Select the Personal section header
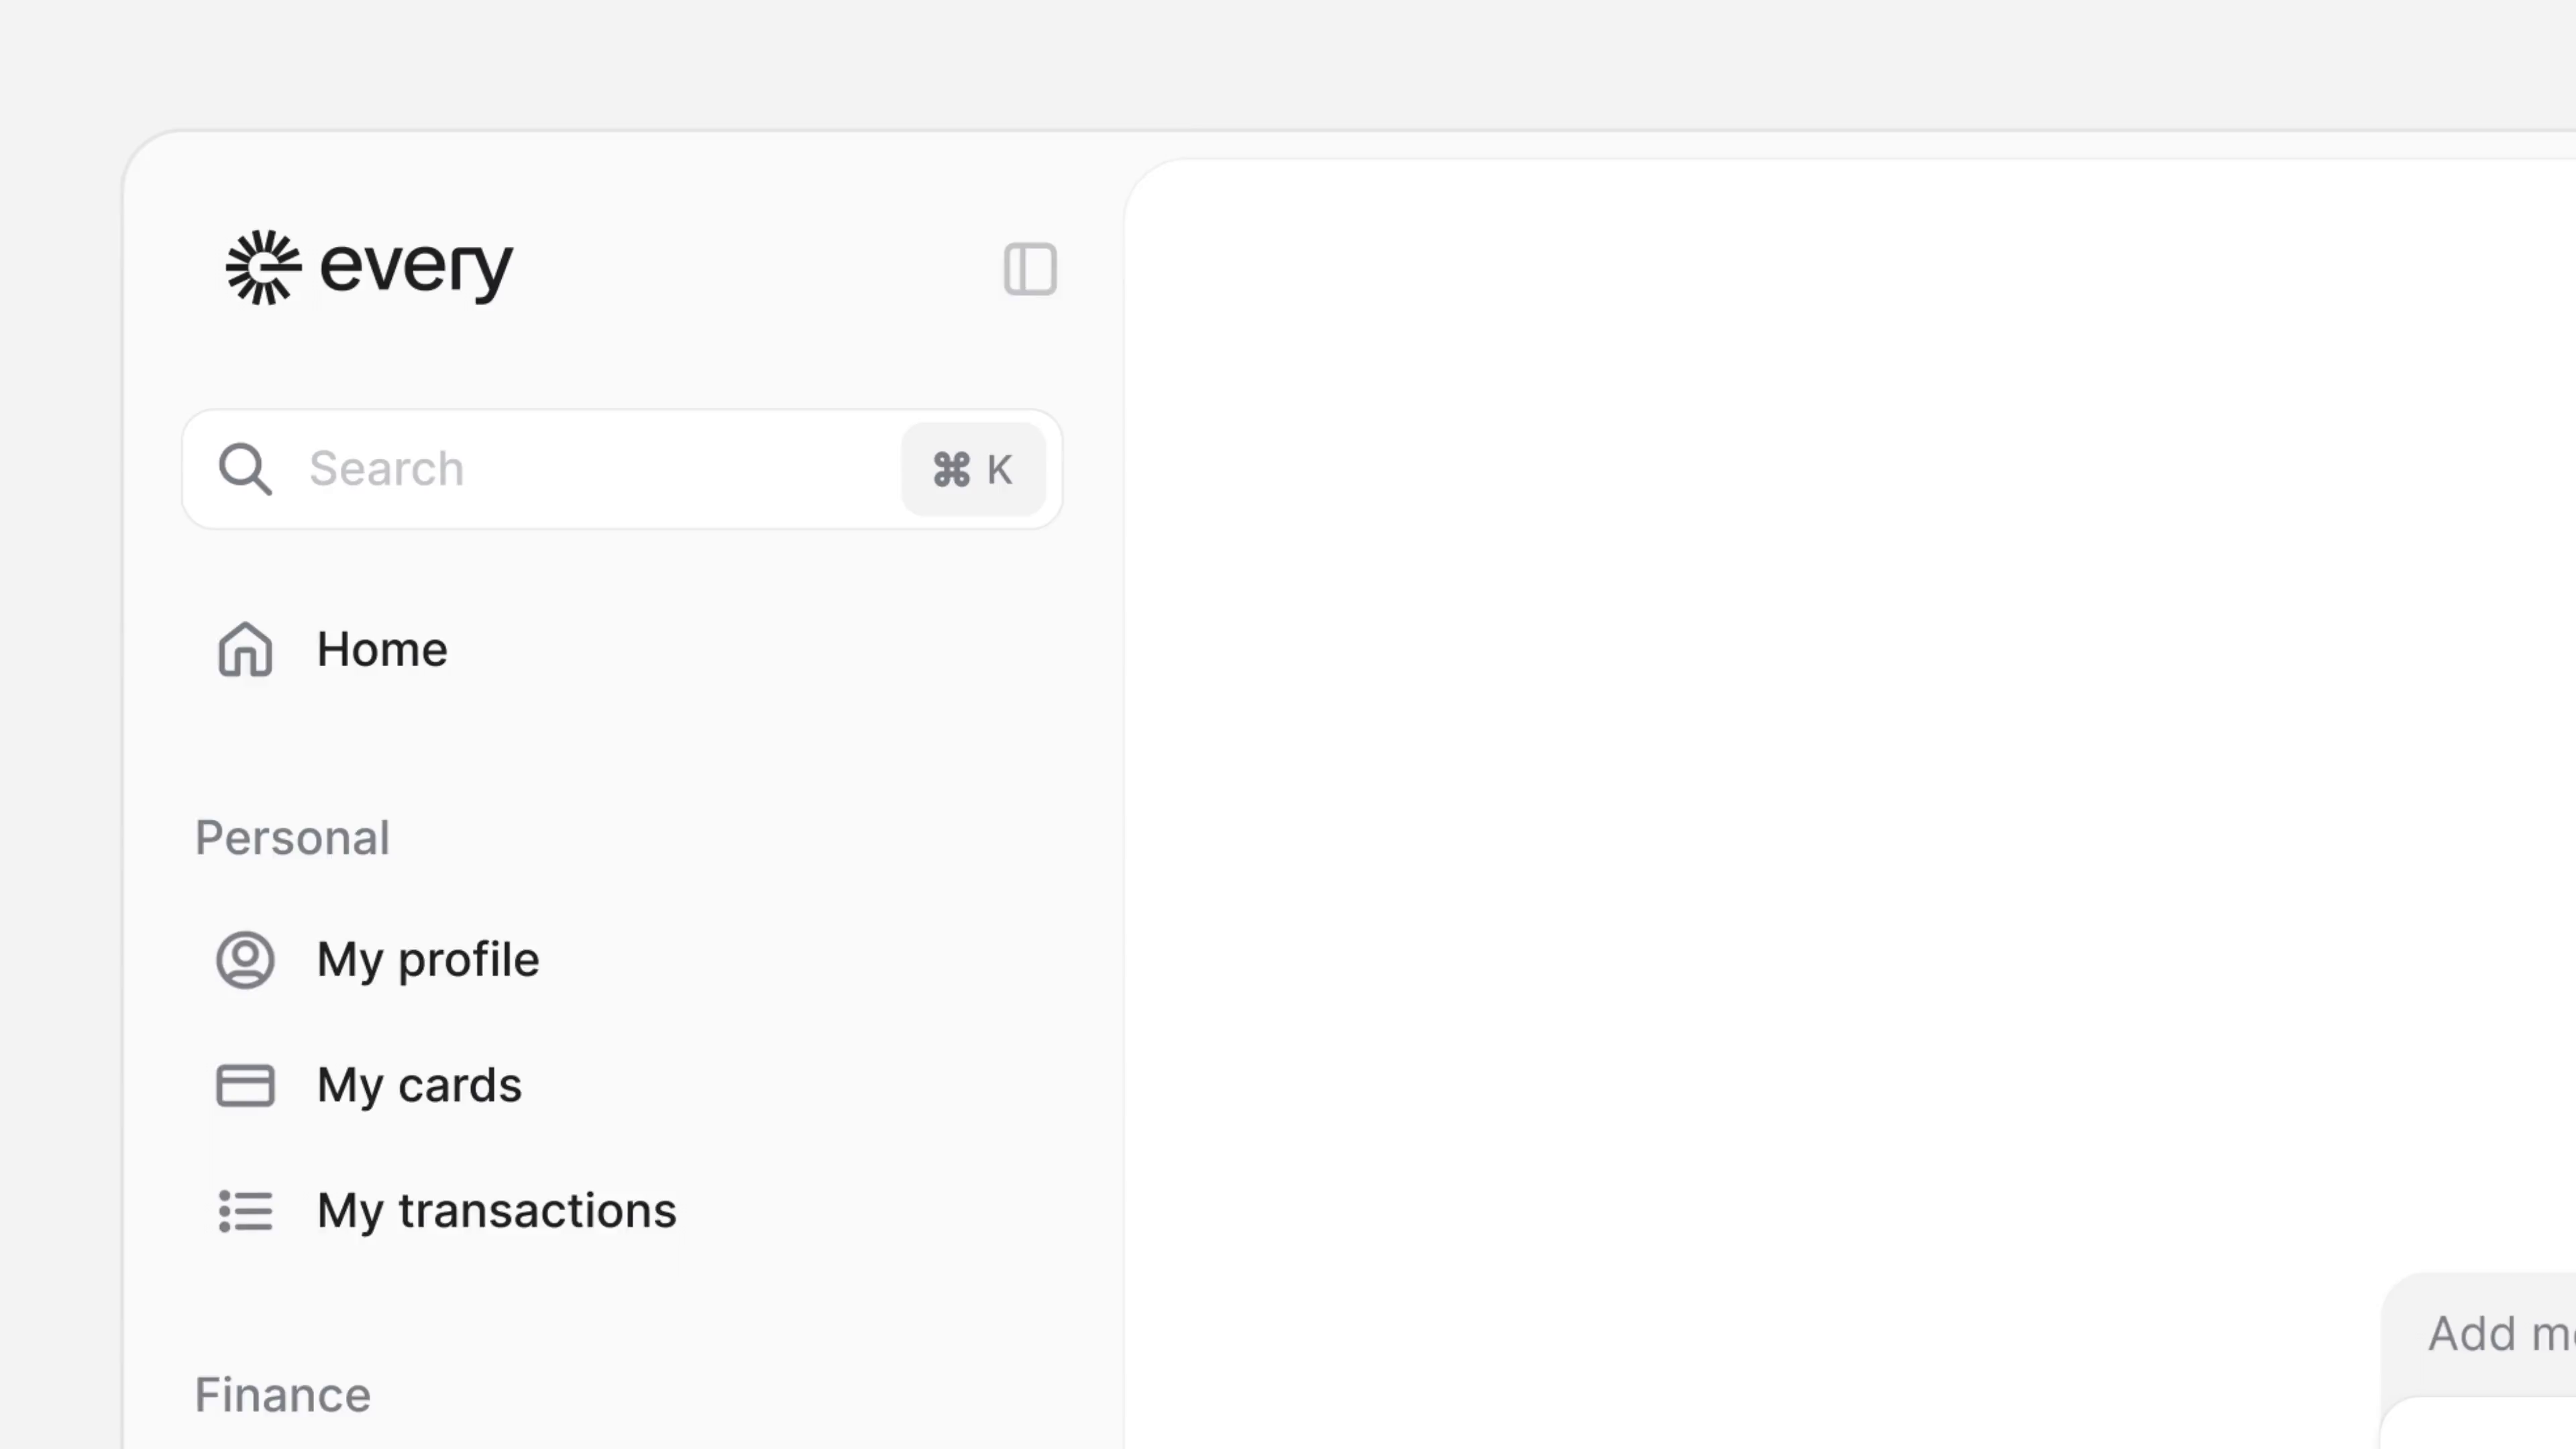The height and width of the screenshot is (1449, 2576). [292, 838]
